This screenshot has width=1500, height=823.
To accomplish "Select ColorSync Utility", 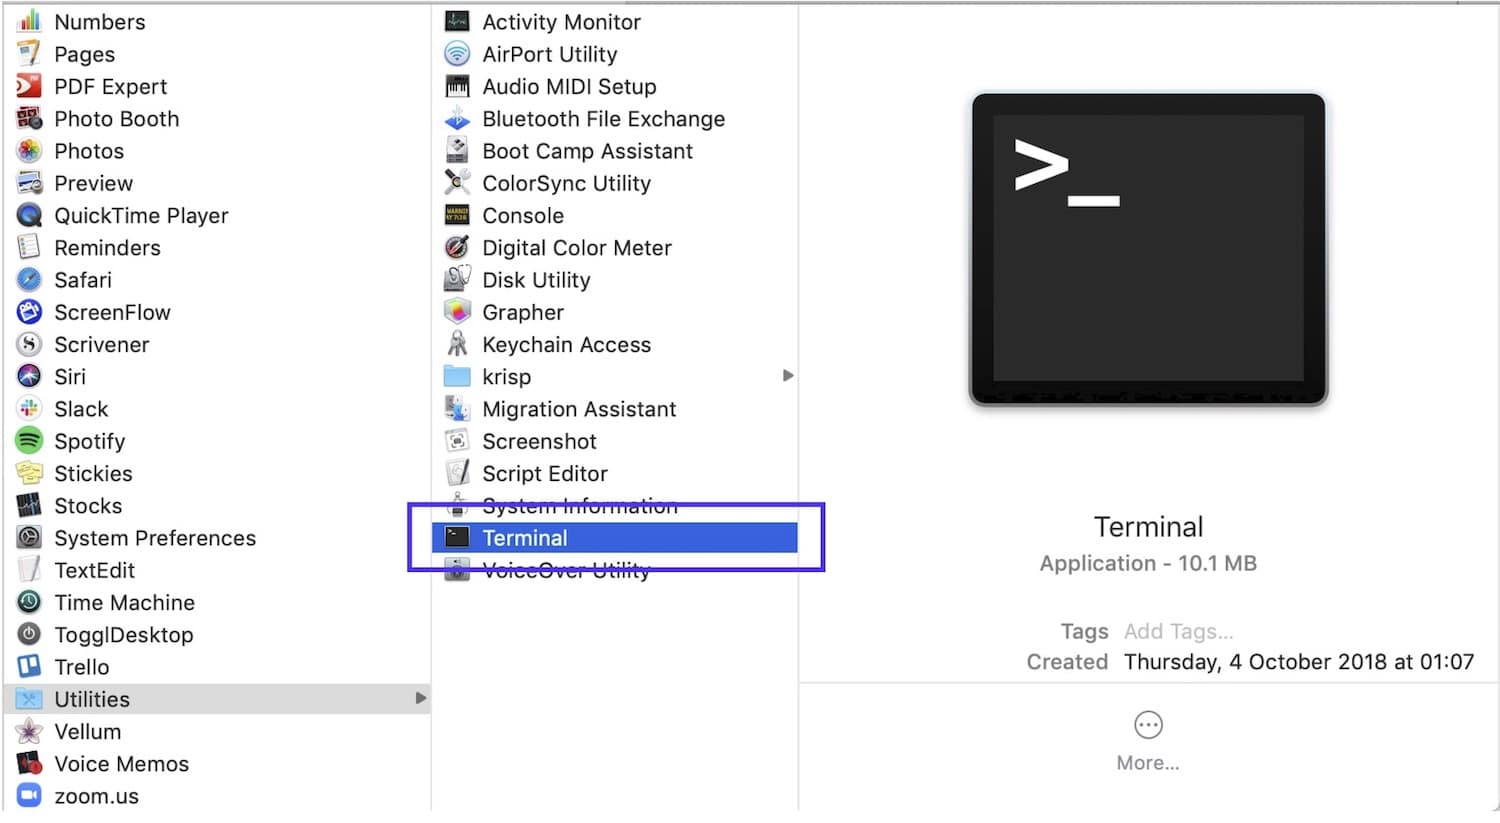I will point(566,183).
